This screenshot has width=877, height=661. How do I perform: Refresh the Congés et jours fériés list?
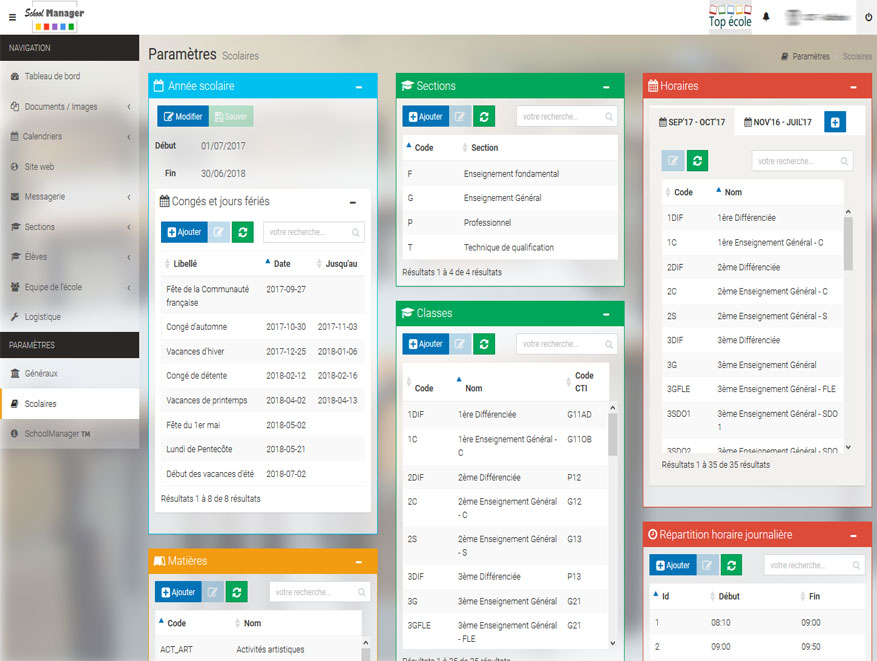pyautogui.click(x=242, y=232)
